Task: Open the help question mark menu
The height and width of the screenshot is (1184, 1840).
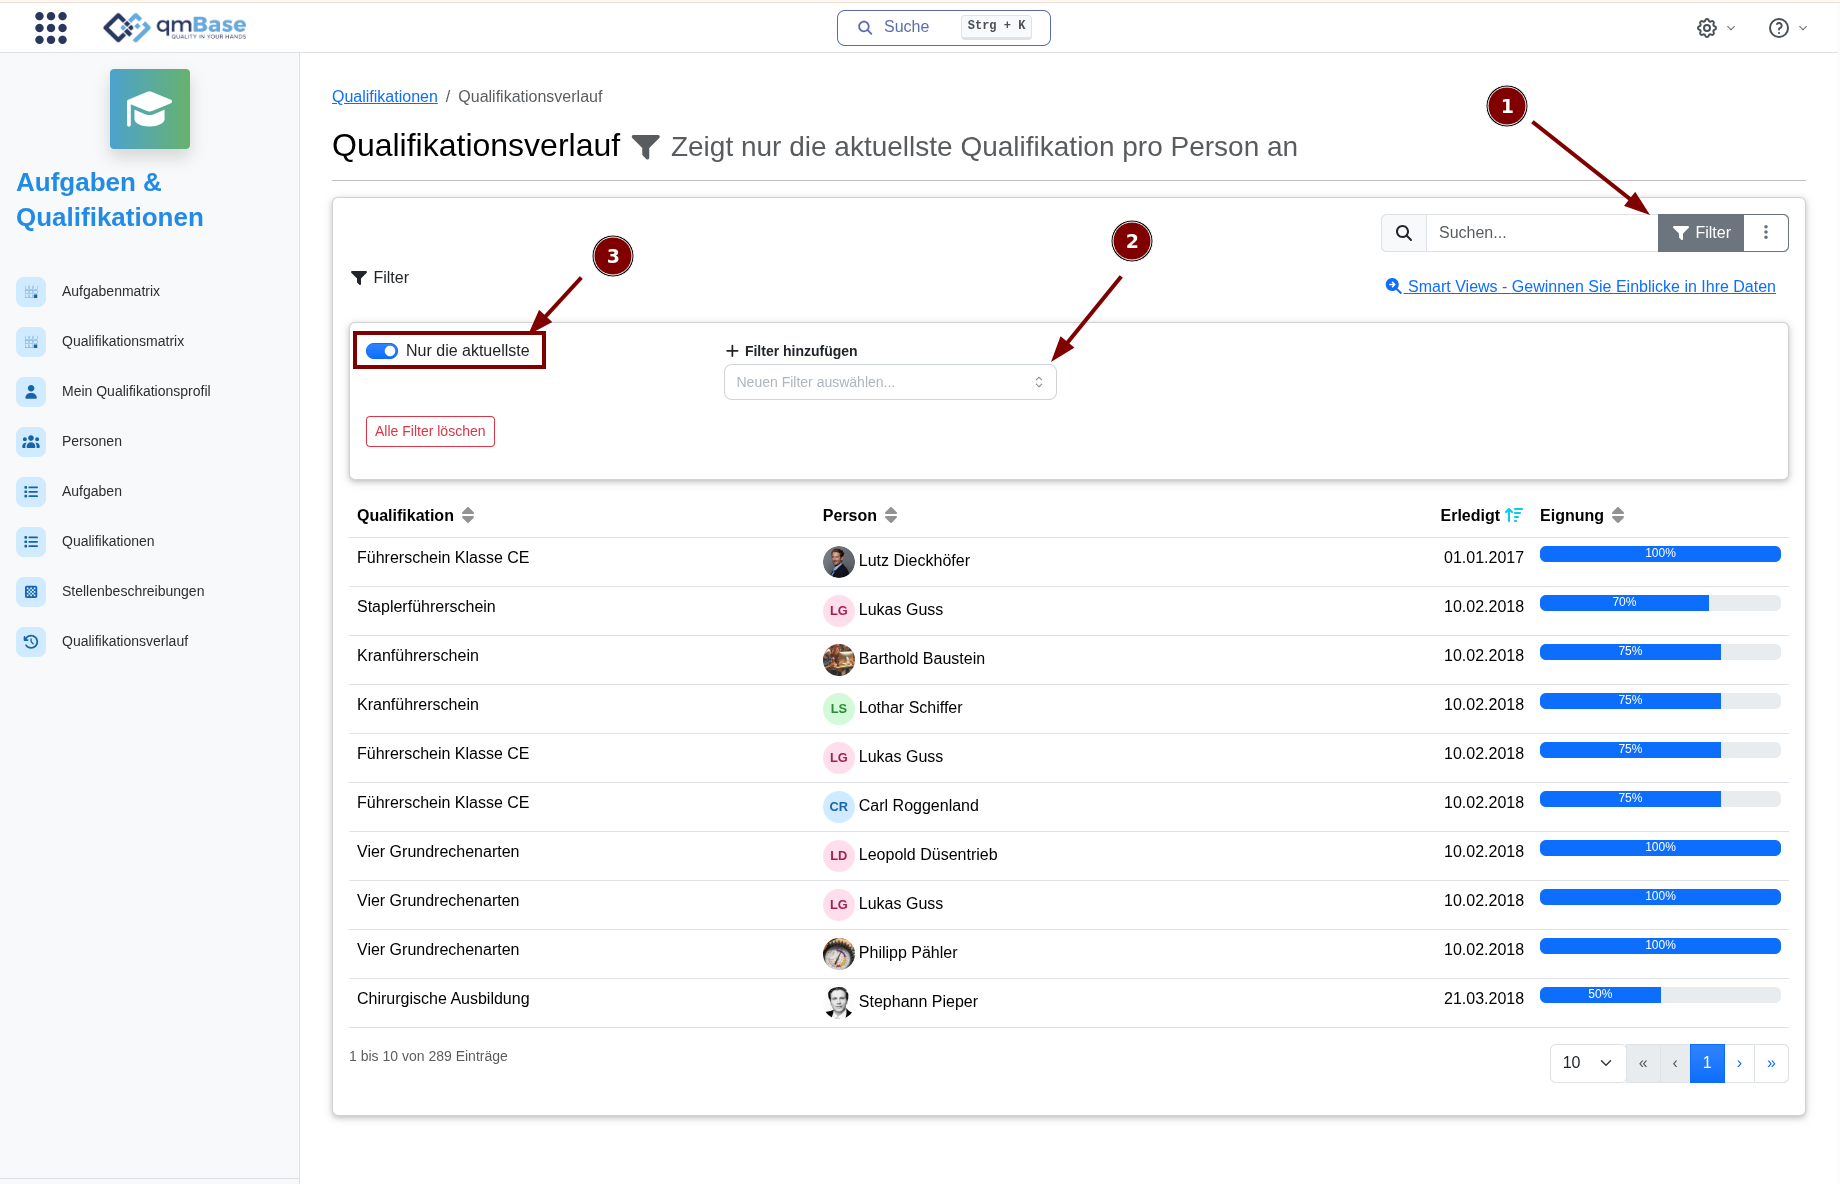Action: 1779,28
